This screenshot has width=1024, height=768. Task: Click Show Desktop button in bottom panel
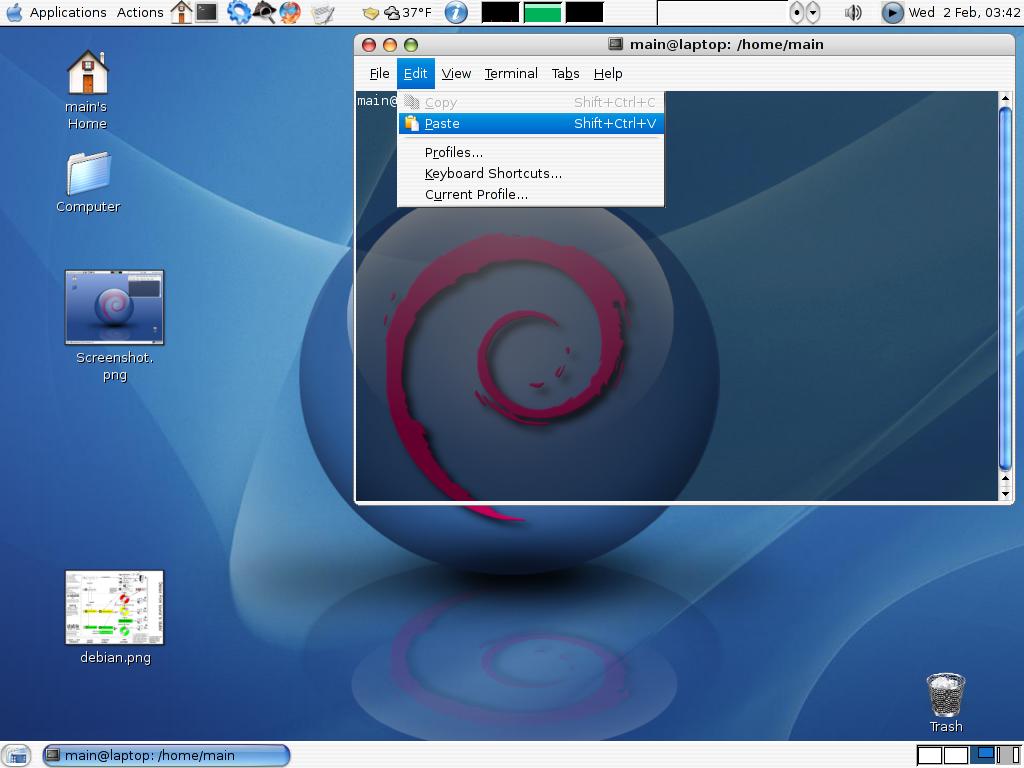[18, 756]
